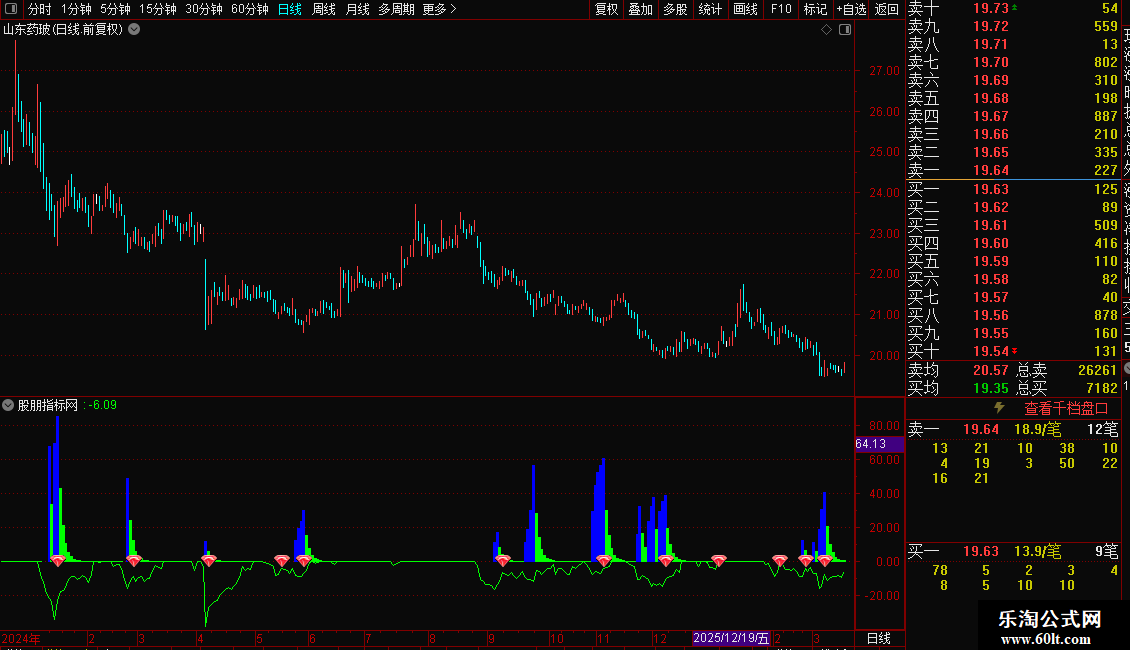
Task: Click the 买均 19.35 value
Action: (x=991, y=388)
